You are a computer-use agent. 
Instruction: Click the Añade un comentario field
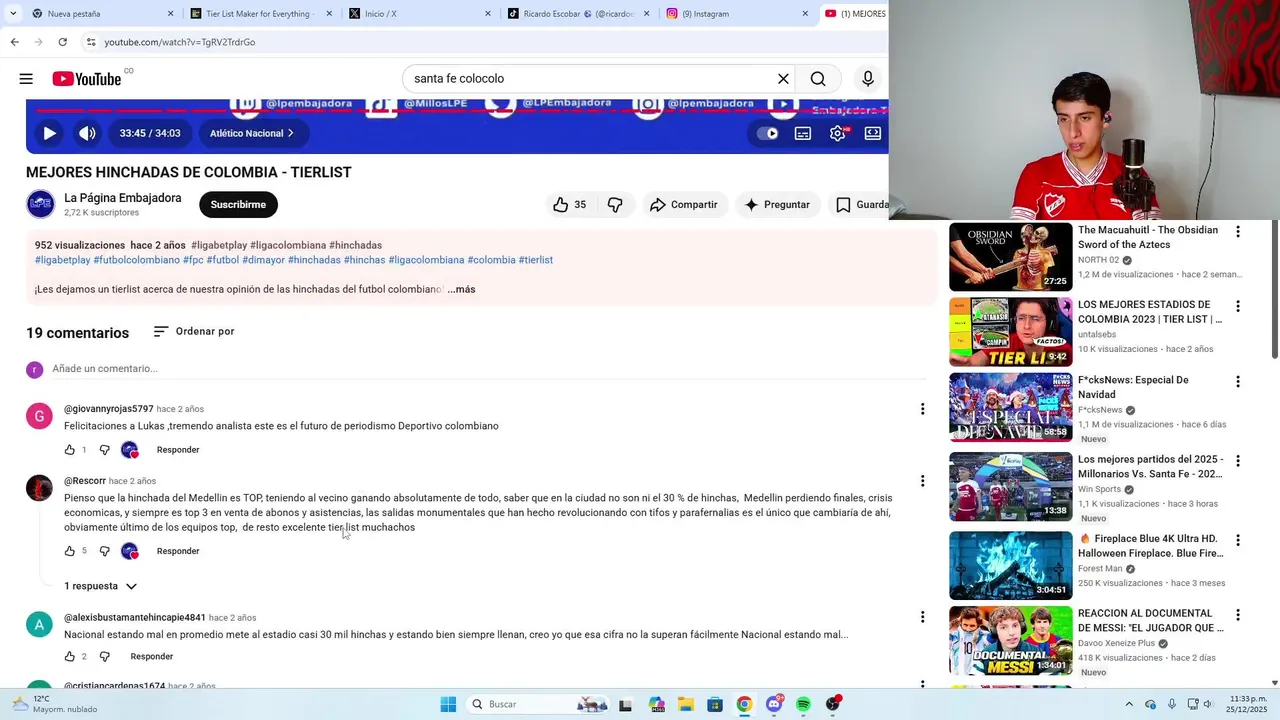pos(489,369)
